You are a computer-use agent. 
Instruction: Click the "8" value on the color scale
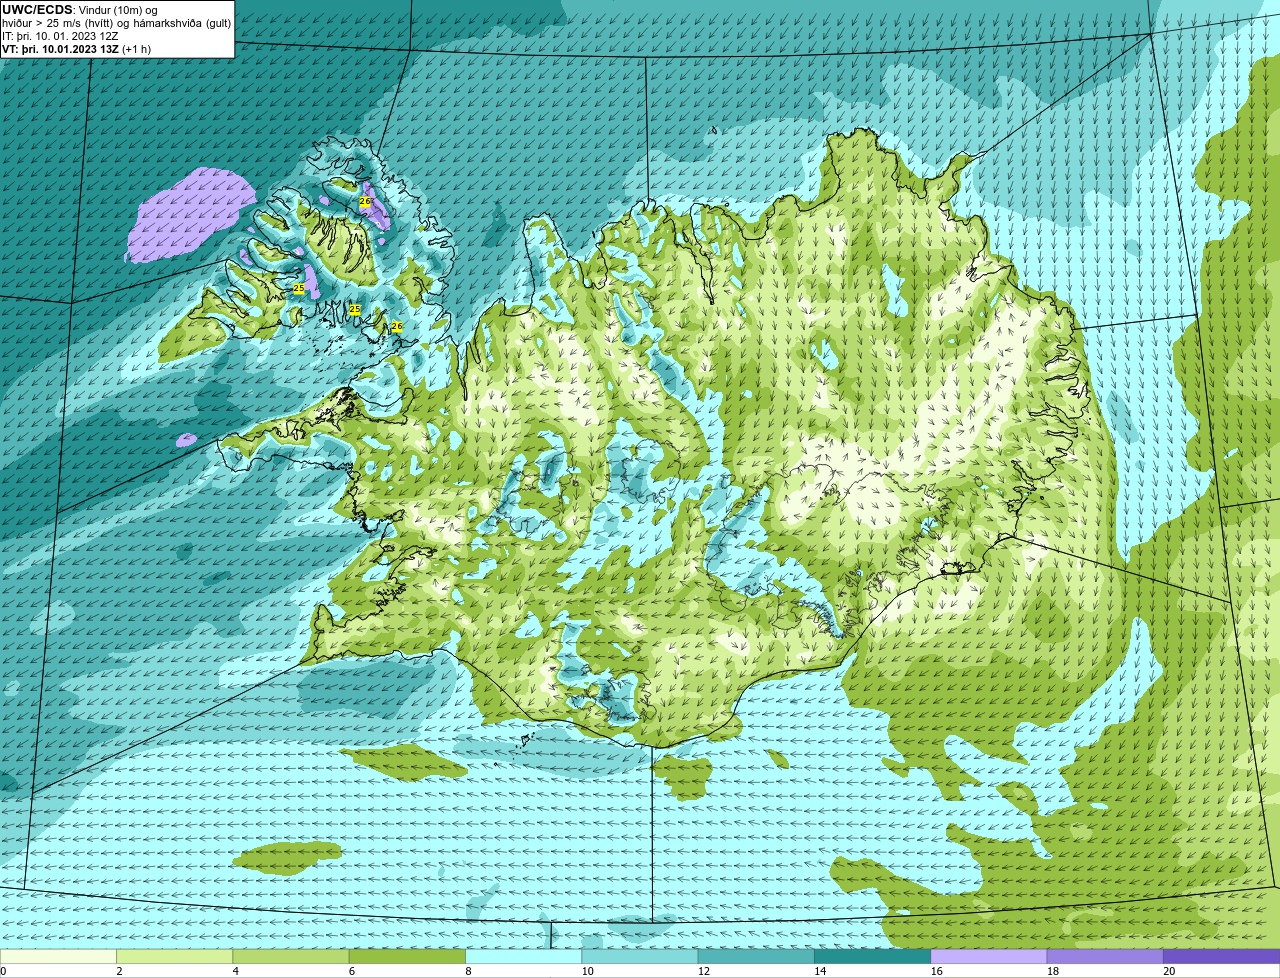point(468,971)
